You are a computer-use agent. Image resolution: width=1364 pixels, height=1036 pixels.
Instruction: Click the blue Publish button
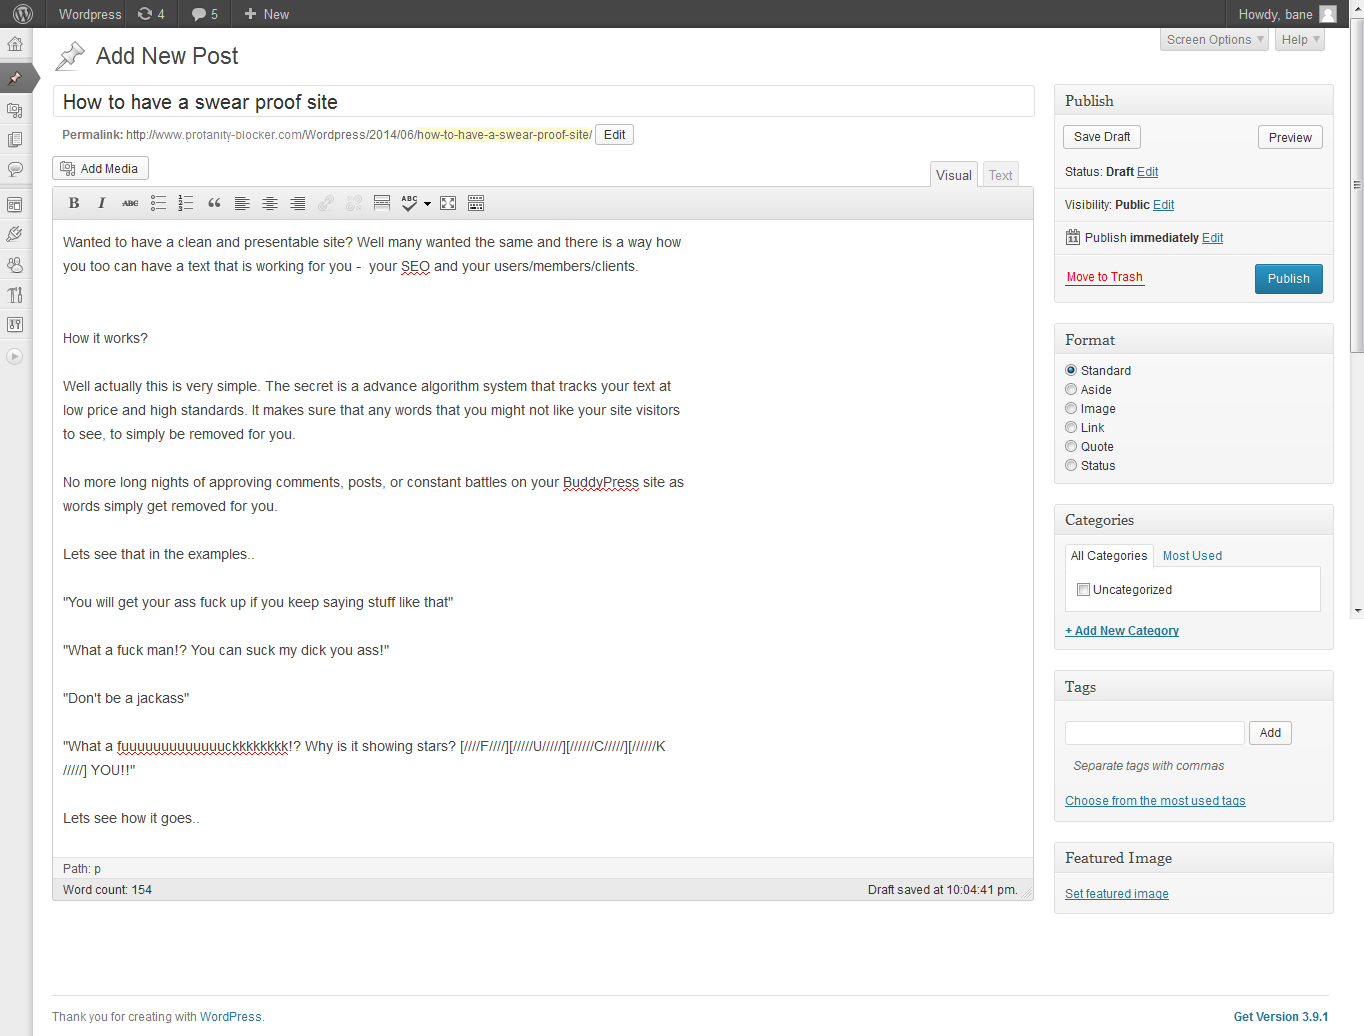(x=1288, y=279)
